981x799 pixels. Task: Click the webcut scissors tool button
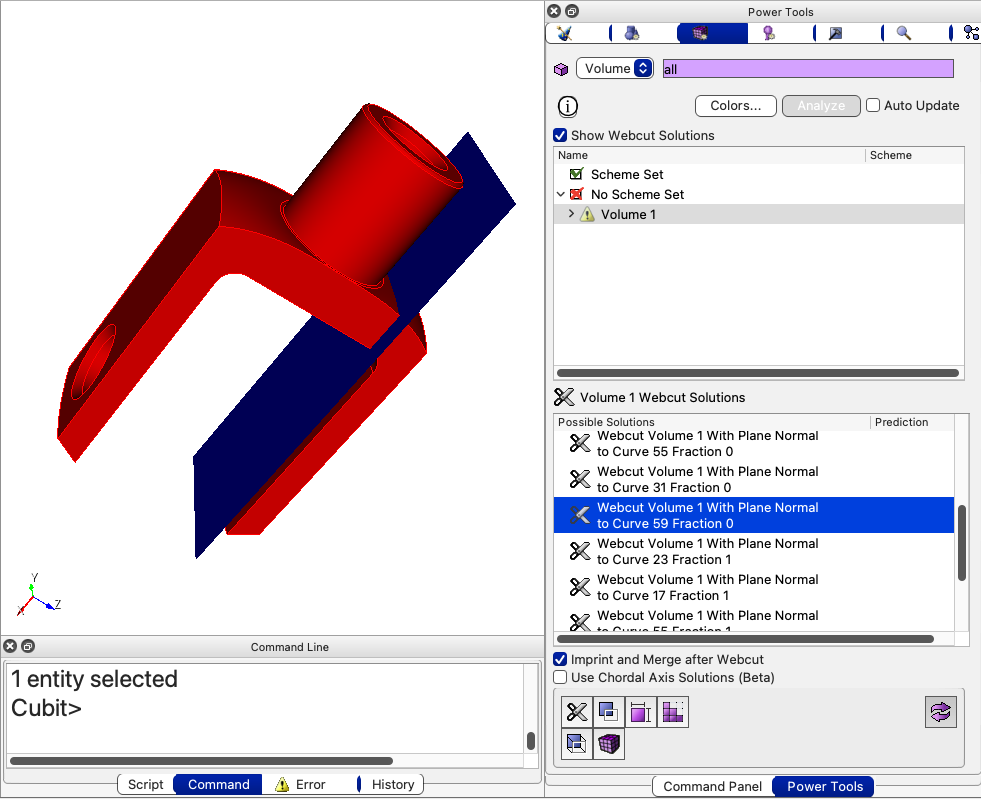577,712
